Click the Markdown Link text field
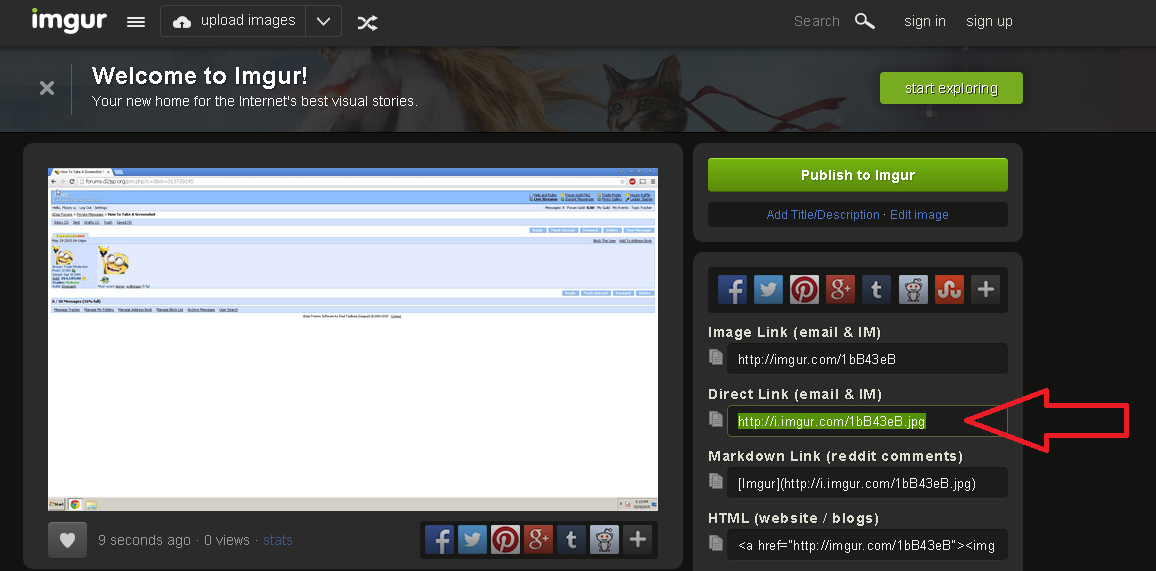This screenshot has height=571, width=1156. pos(867,483)
